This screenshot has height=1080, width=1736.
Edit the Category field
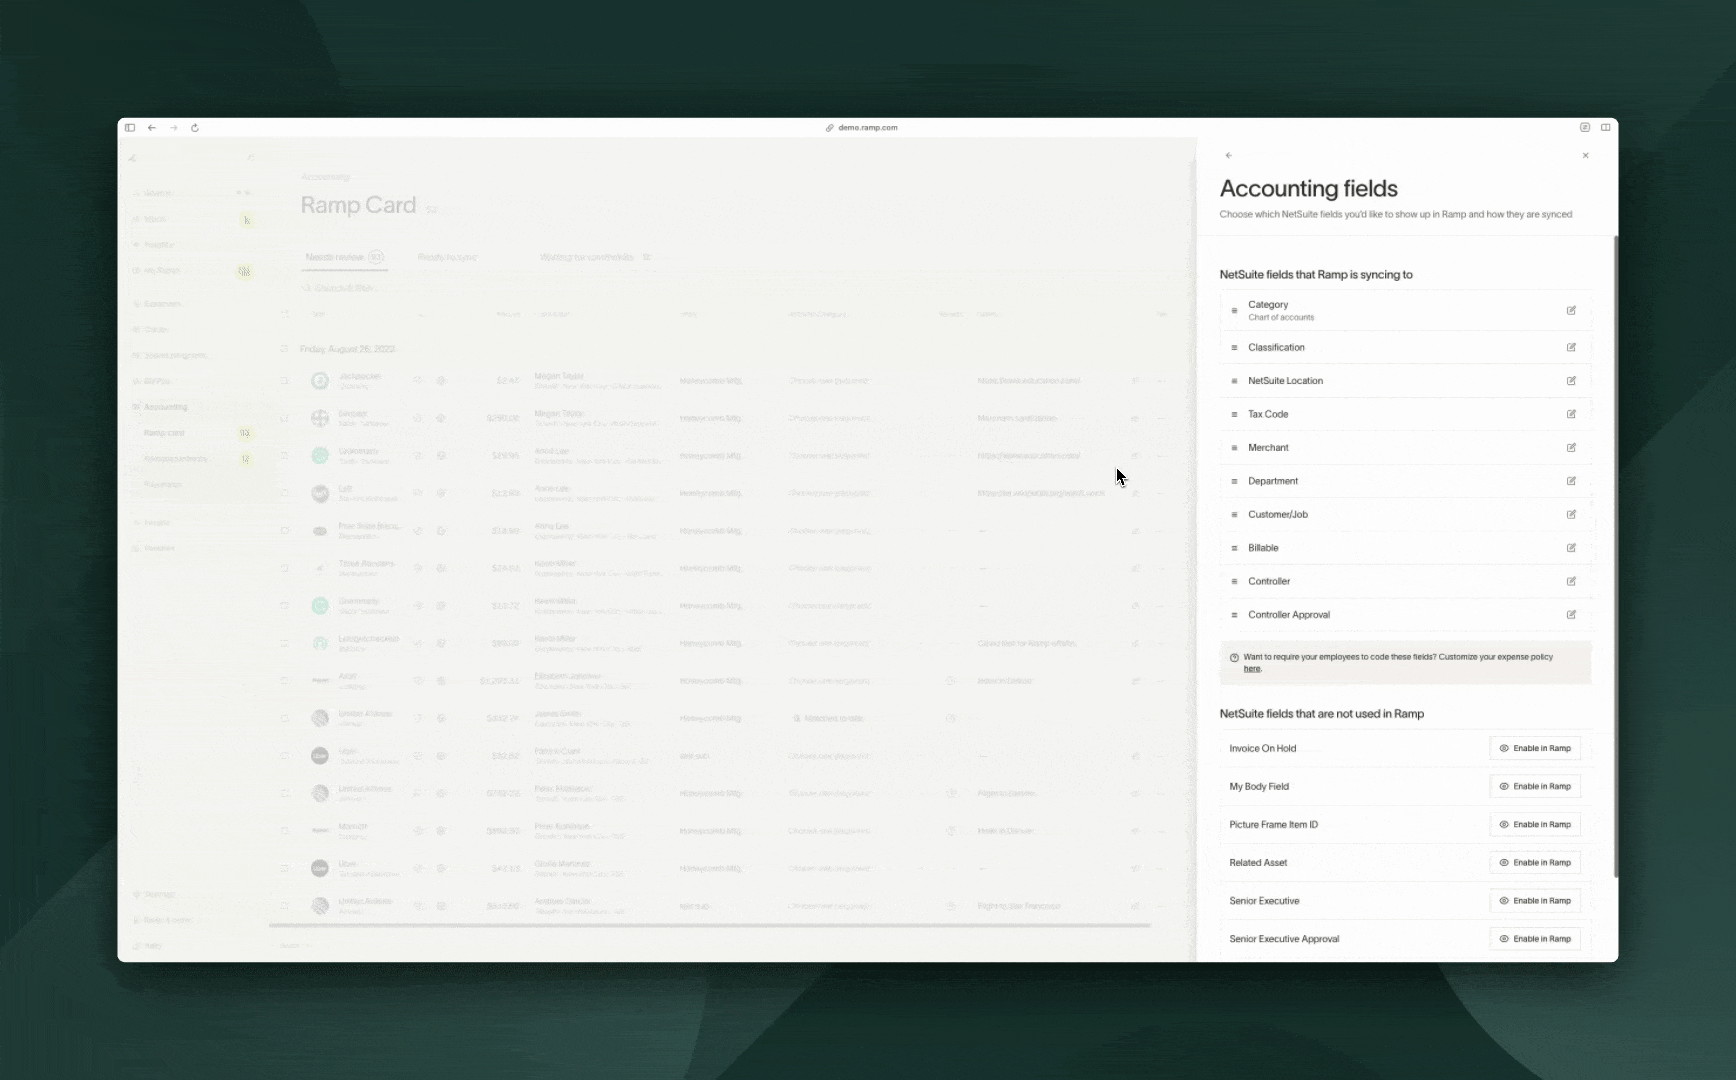tap(1571, 310)
